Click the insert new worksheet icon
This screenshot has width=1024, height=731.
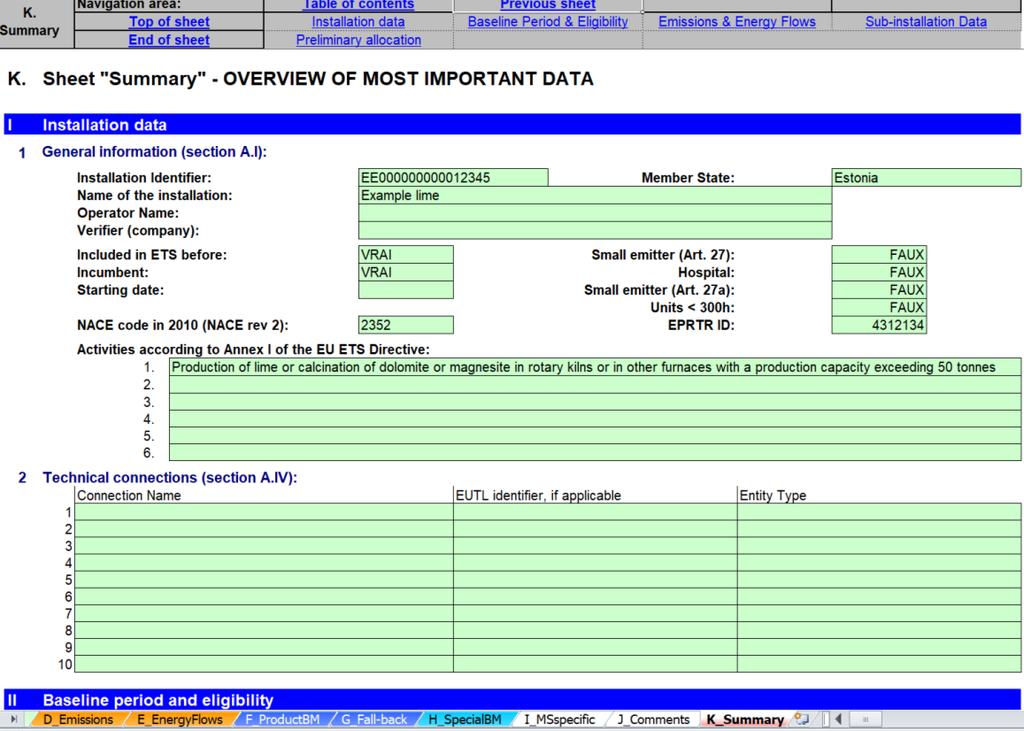tap(802, 719)
